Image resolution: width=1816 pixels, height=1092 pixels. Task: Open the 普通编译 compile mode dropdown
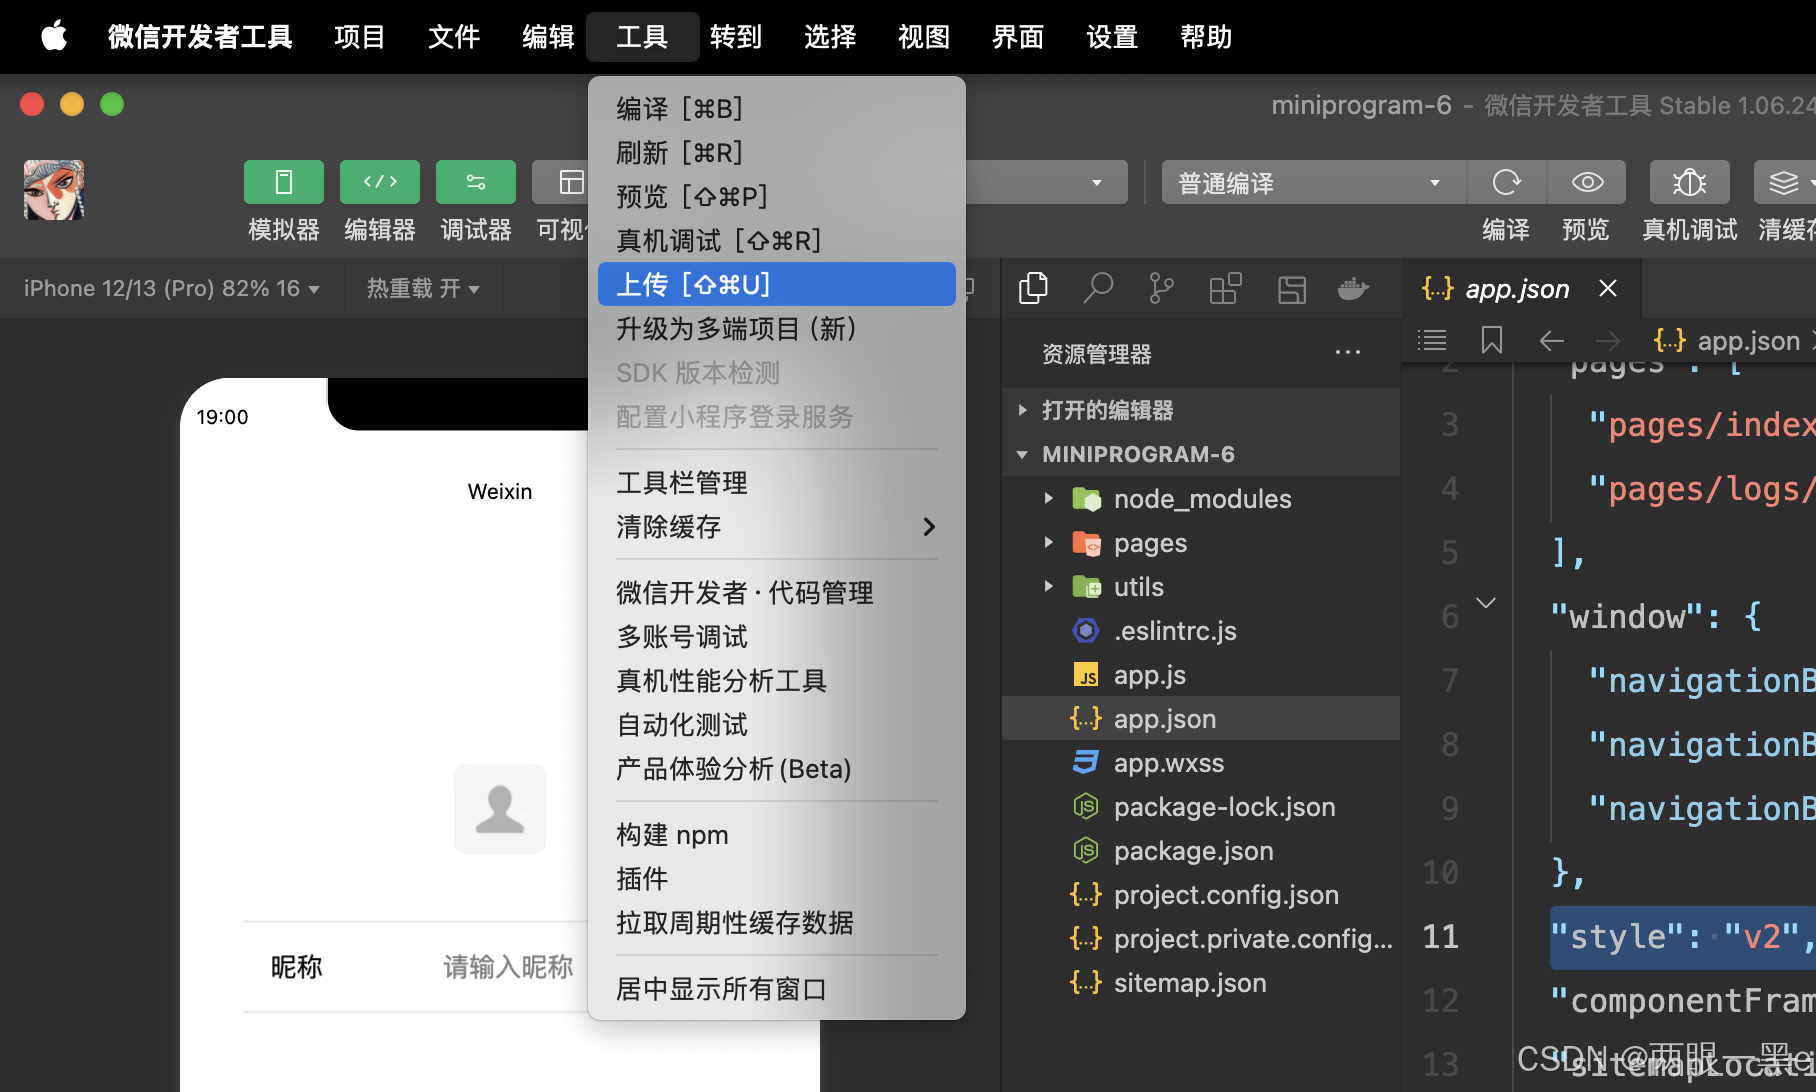pos(1313,182)
